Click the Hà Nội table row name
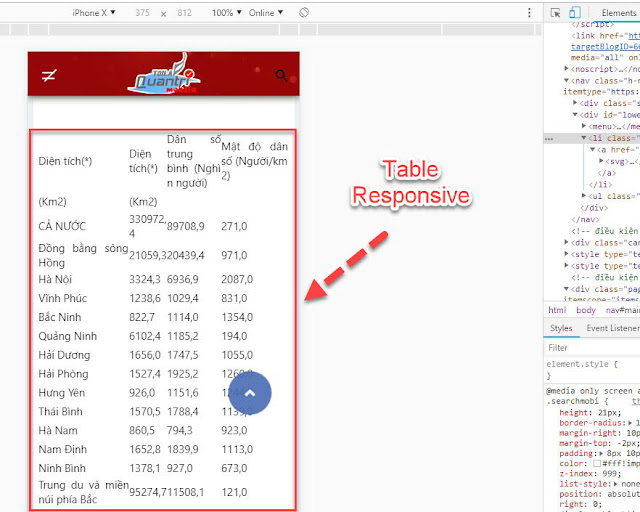This screenshot has height=512, width=640. (55, 280)
